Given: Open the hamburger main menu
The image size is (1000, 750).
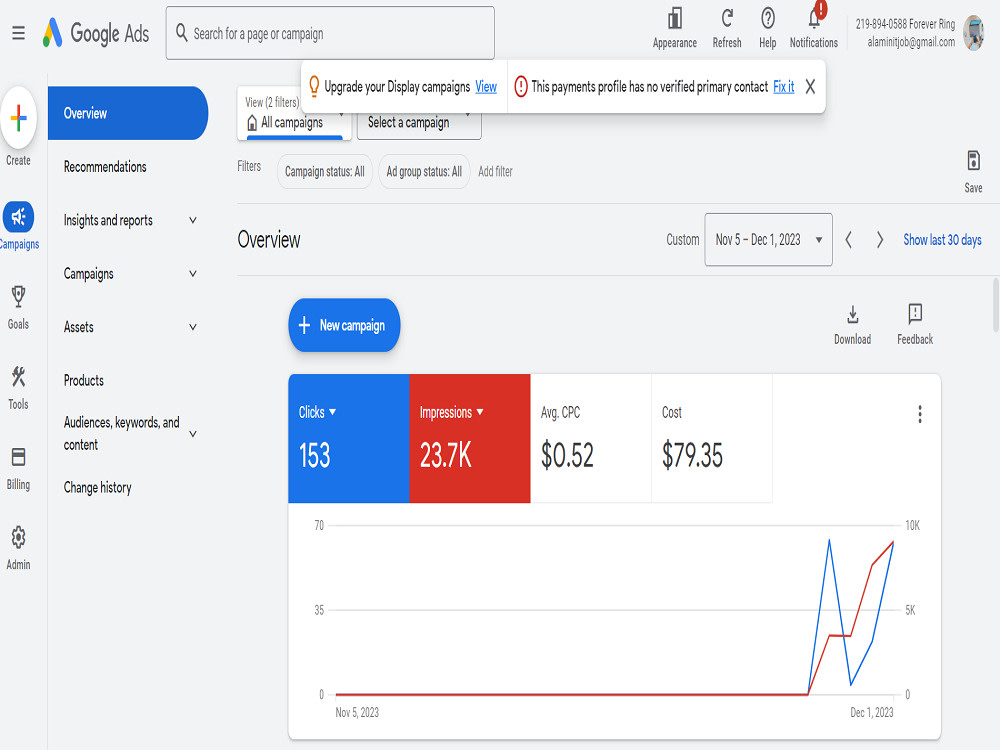Looking at the screenshot, I should coord(18,33).
